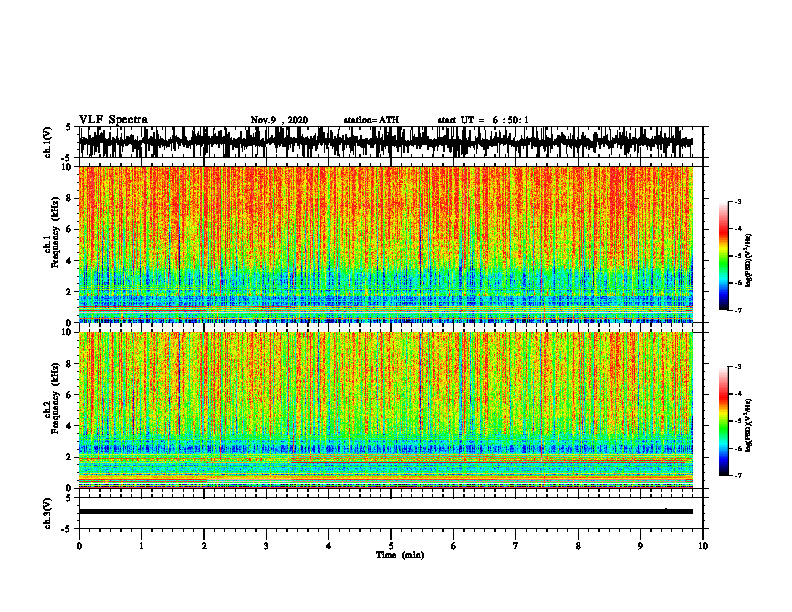This screenshot has height=612, width=792.
Task: Click the "Time (min)" x-axis label
Action: 400,555
